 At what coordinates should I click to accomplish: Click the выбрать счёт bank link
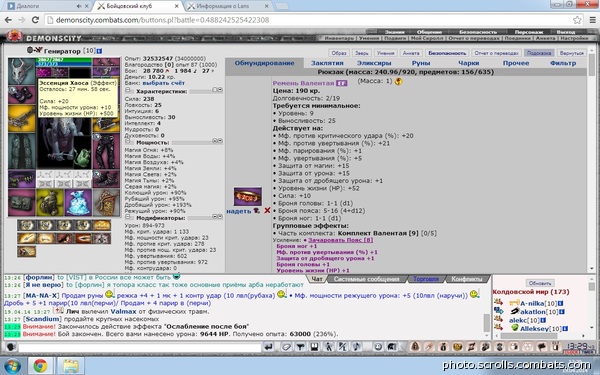(x=163, y=83)
